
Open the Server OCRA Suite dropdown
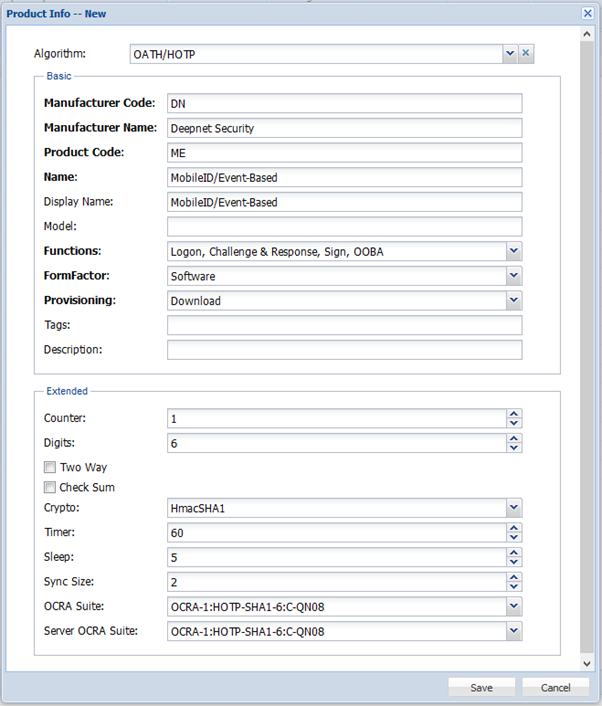pos(514,630)
